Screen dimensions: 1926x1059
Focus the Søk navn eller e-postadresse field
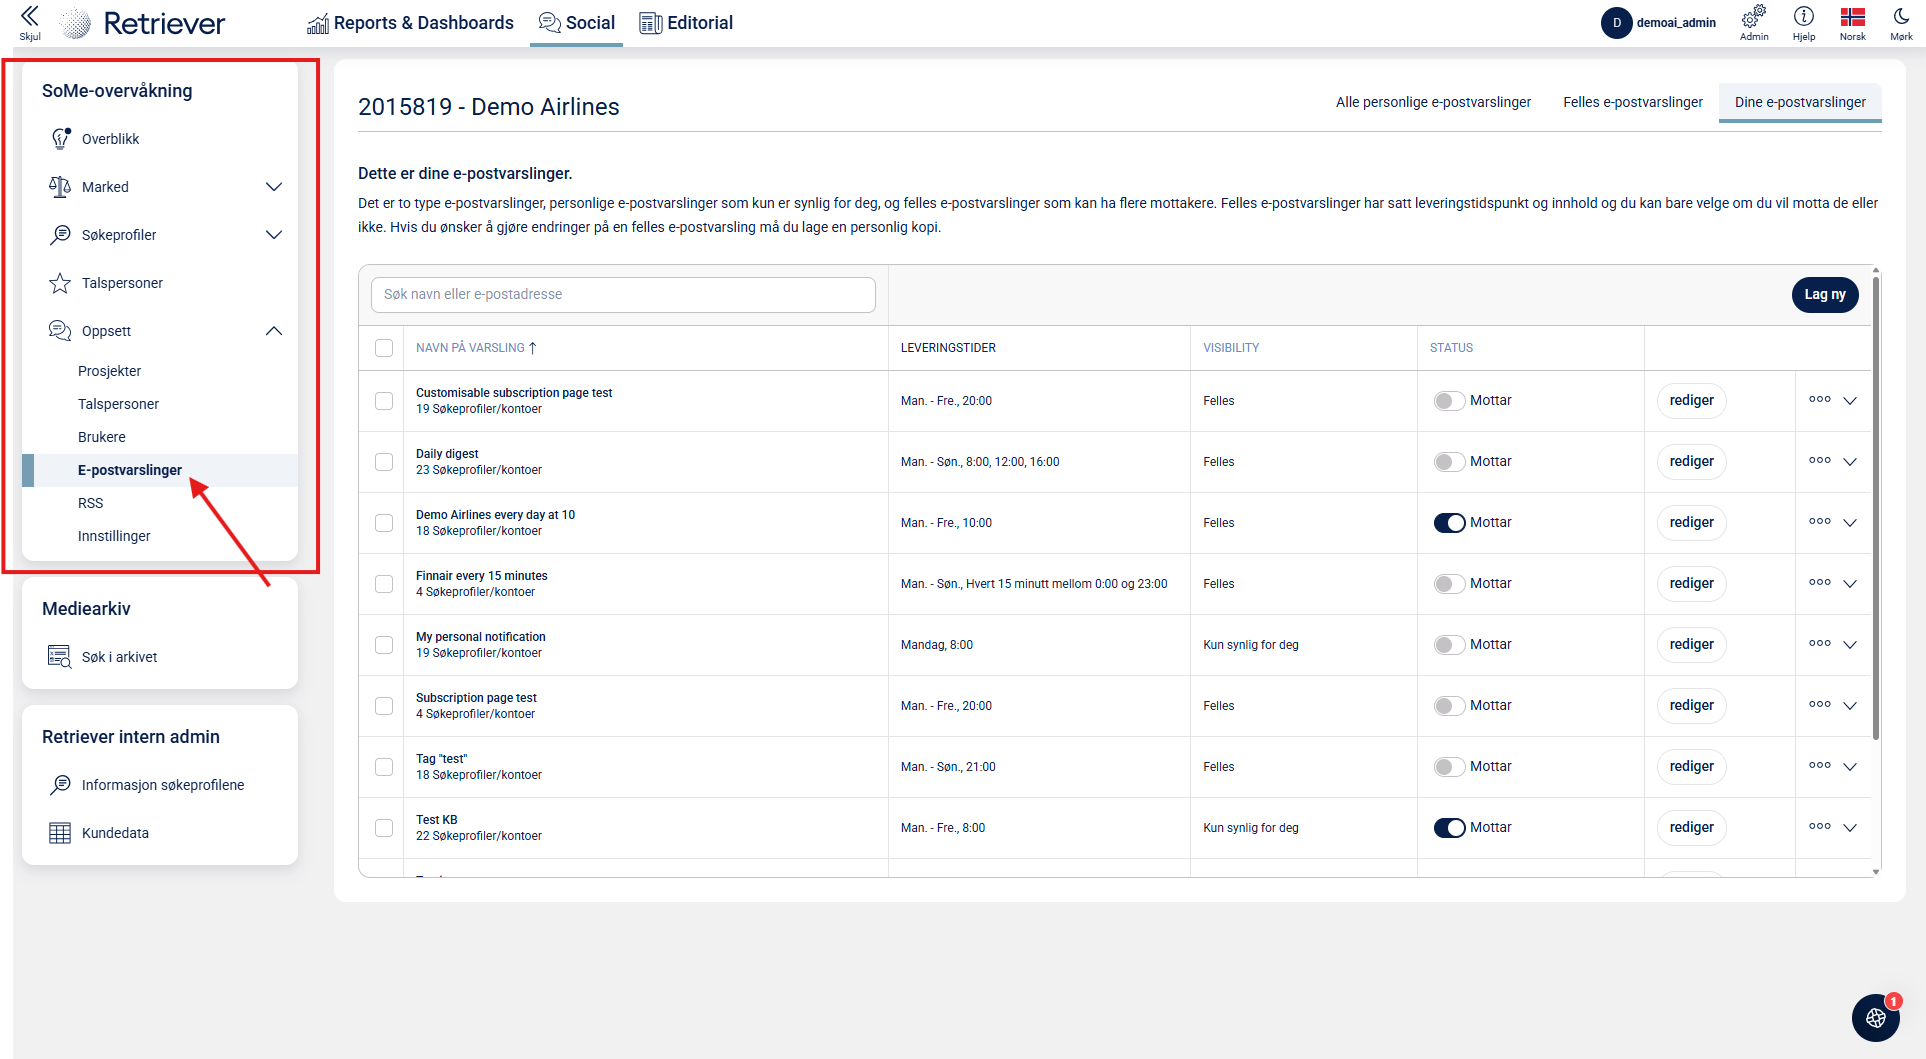coord(623,295)
